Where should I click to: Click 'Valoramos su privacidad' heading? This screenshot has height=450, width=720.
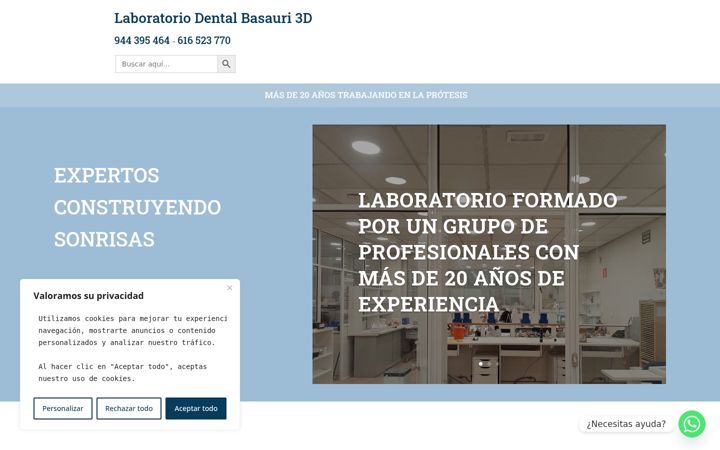pos(89,296)
